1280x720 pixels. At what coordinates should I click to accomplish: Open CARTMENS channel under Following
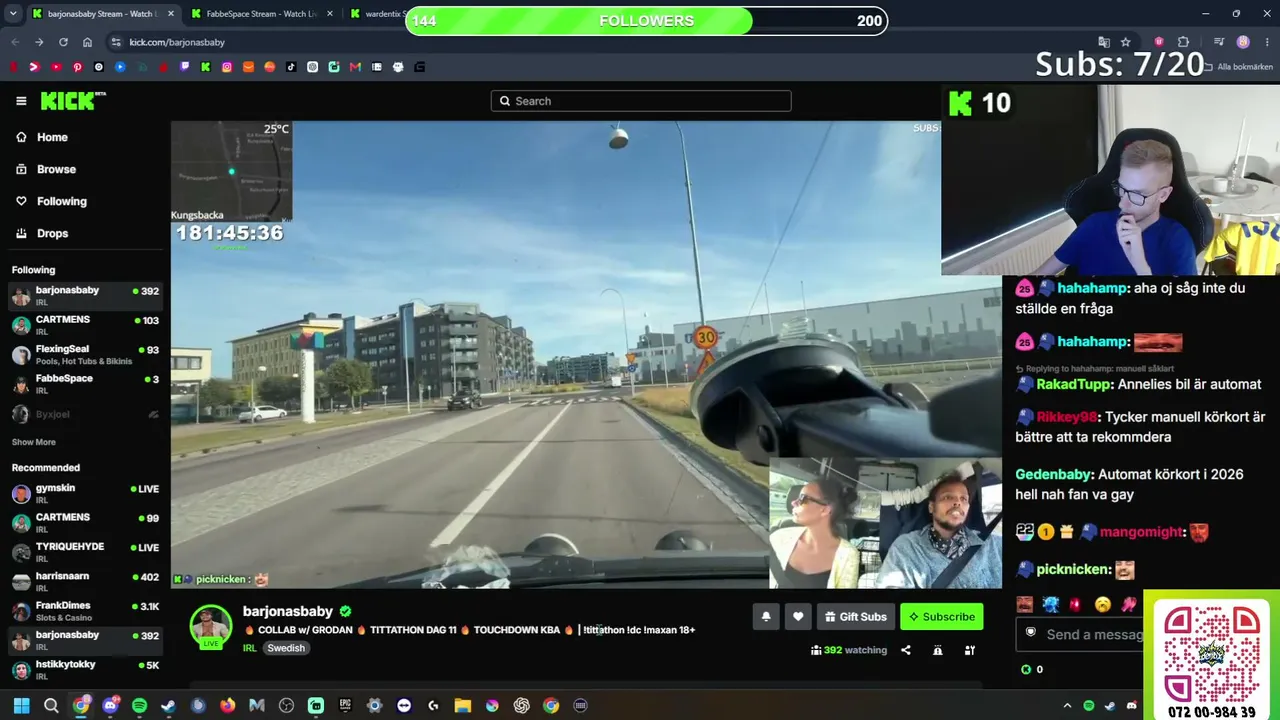tap(85, 325)
